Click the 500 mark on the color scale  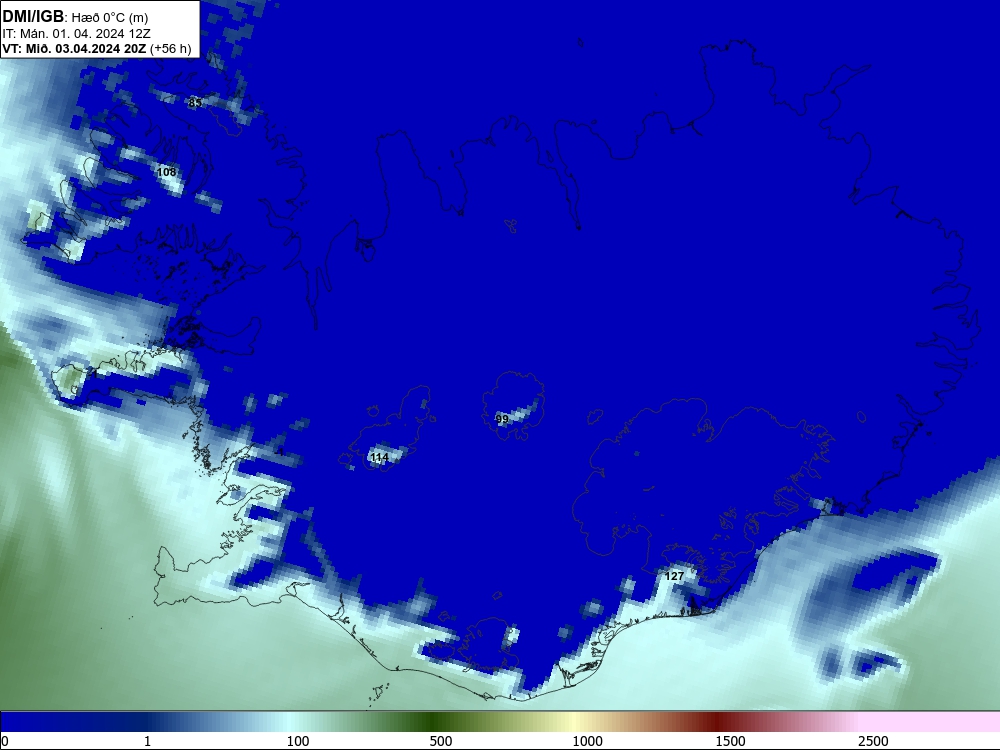(441, 741)
